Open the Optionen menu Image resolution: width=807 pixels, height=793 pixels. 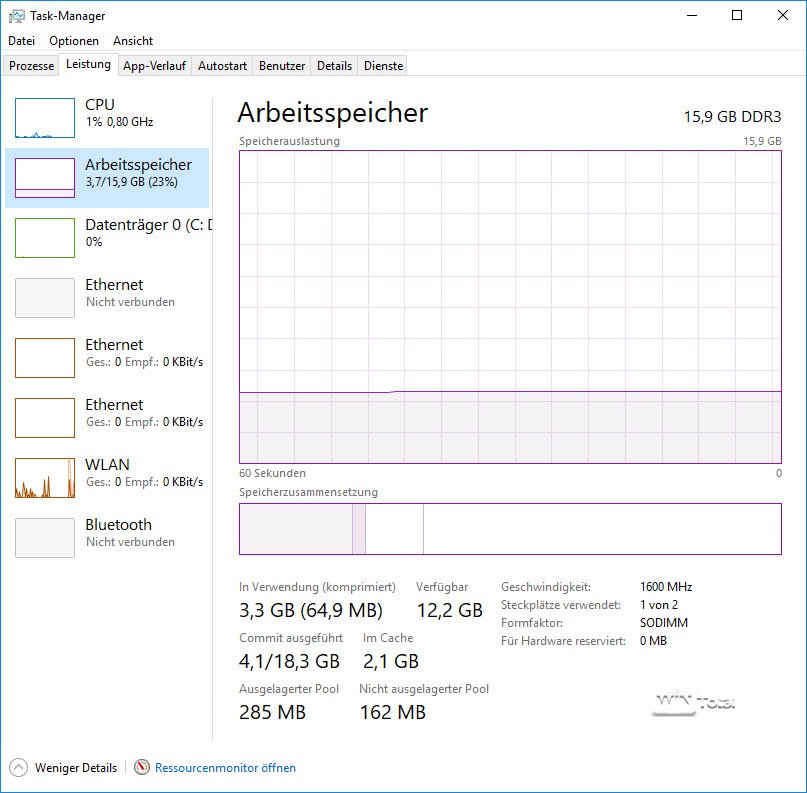pos(74,41)
